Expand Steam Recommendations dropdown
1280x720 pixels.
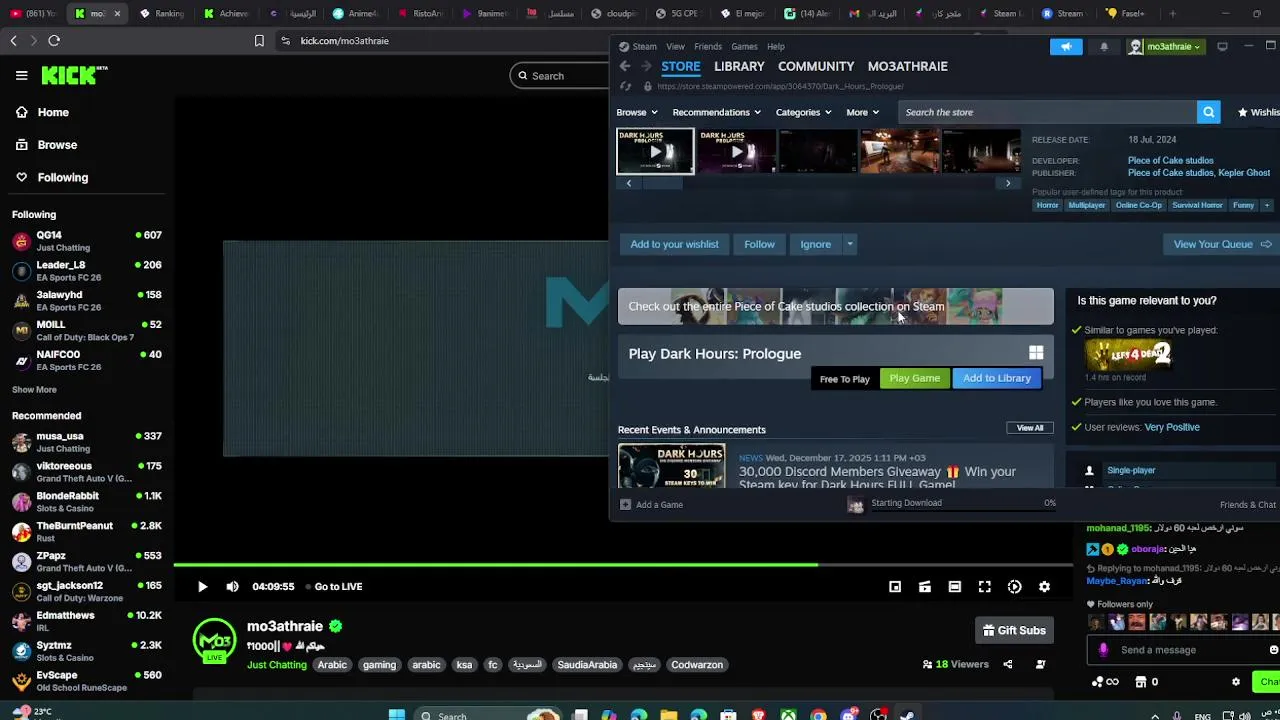(716, 112)
